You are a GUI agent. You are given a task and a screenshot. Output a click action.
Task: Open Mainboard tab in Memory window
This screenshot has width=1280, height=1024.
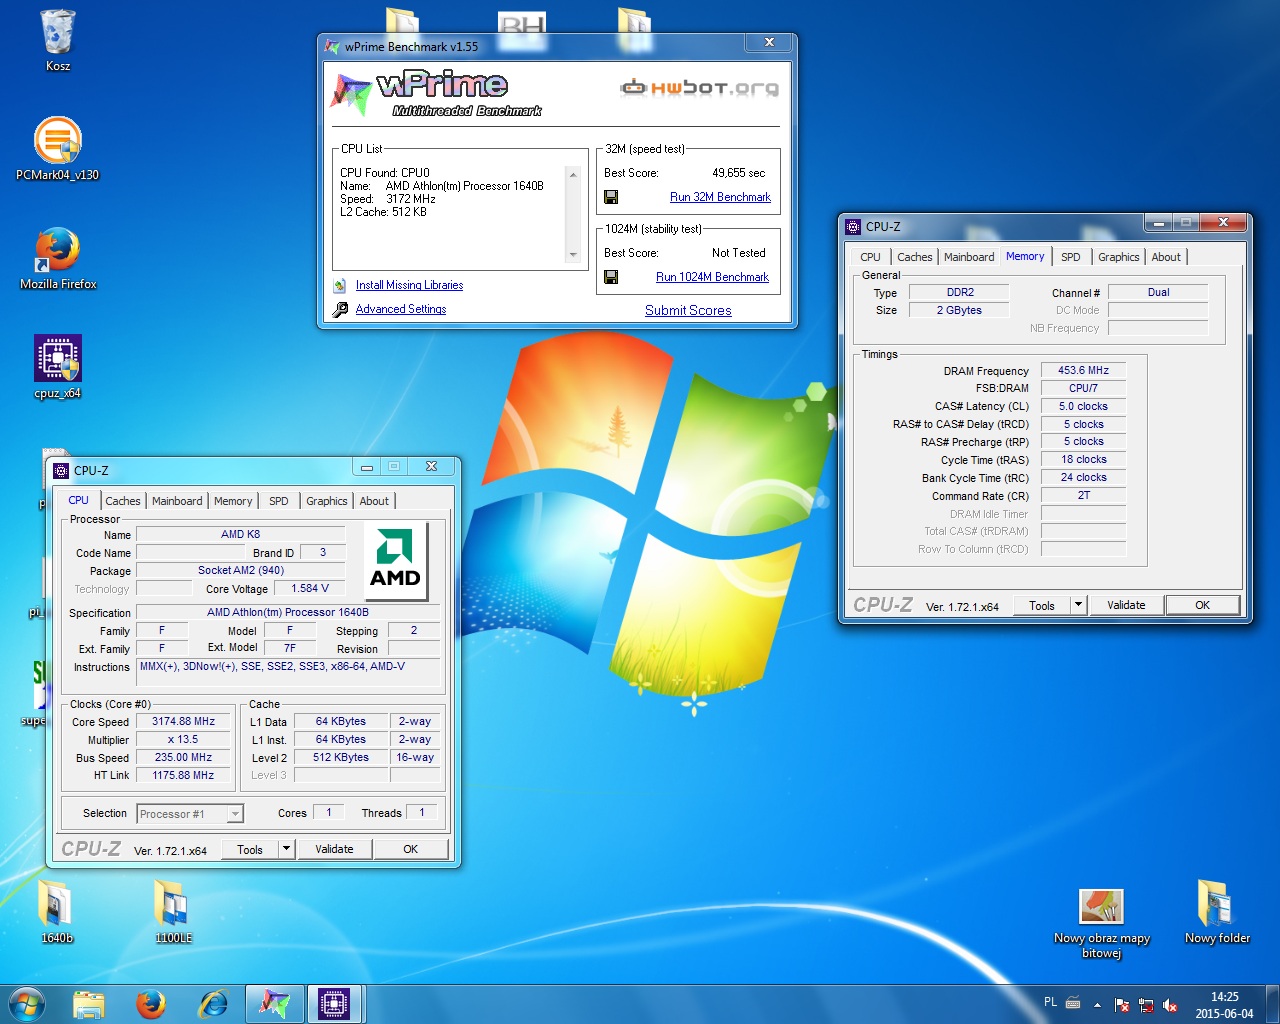point(969,257)
